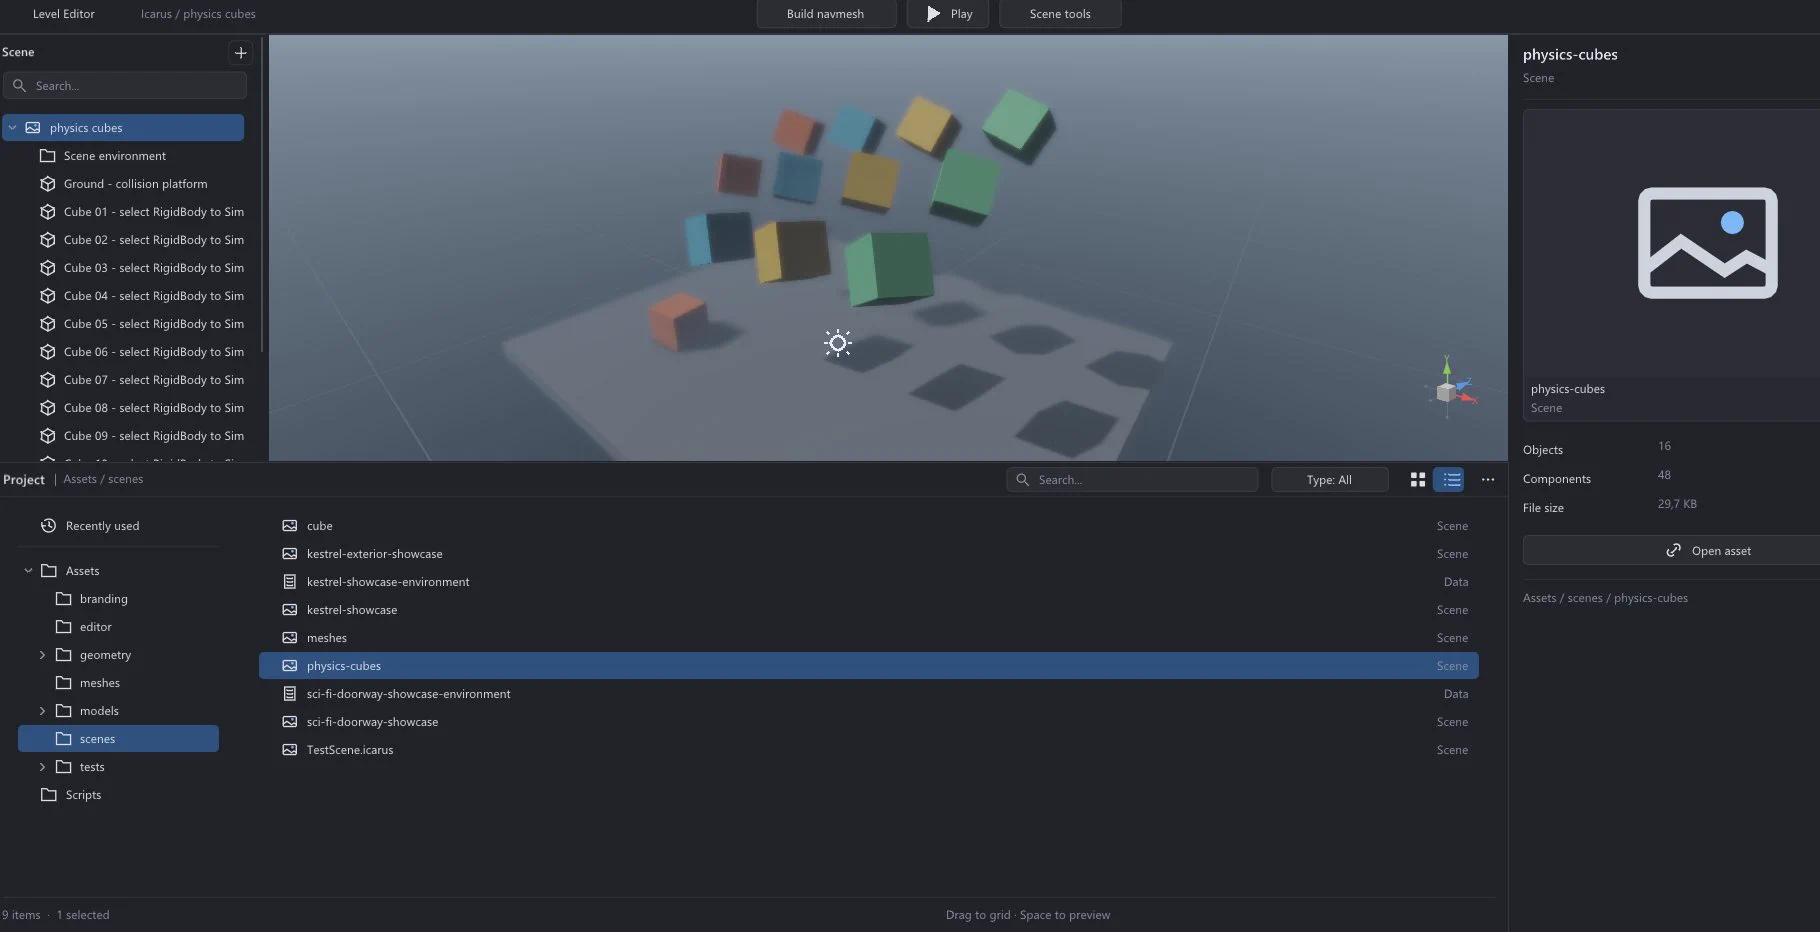
Task: Collapse the physics cubes scene root
Action: click(x=12, y=128)
